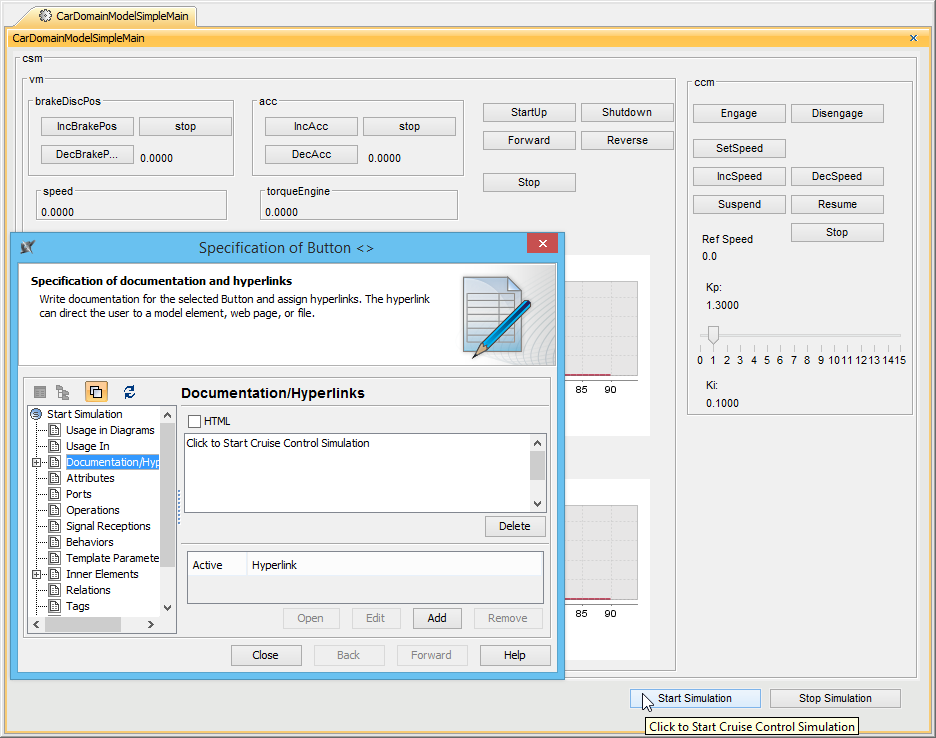Screen dimensions: 936x738
Task: Click the Kp slider handle
Action: [713, 334]
